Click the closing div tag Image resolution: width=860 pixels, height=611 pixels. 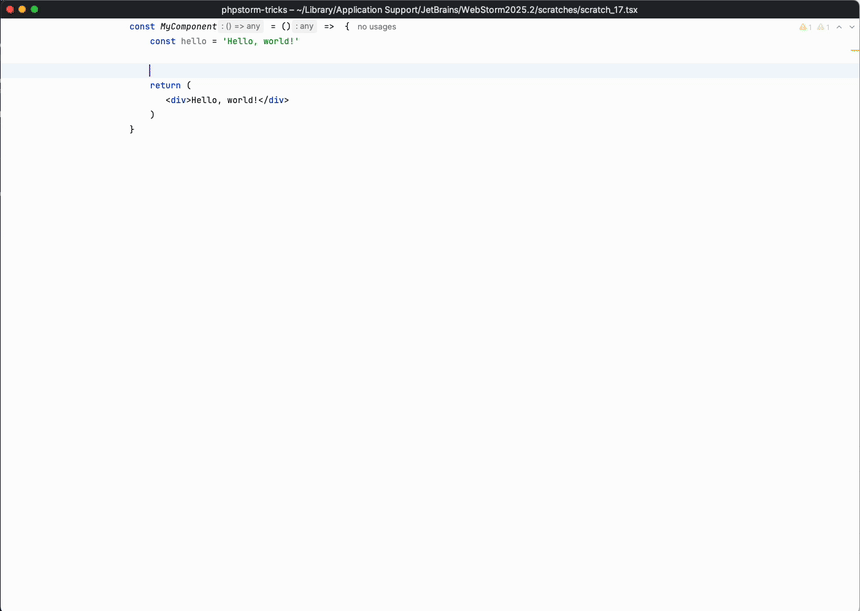click(273, 100)
